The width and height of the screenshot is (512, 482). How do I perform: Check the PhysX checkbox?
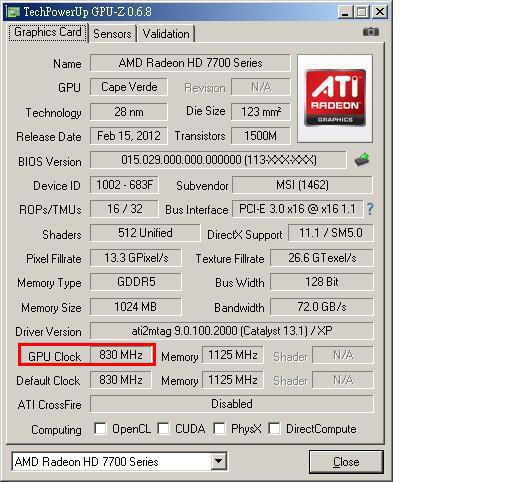click(219, 428)
